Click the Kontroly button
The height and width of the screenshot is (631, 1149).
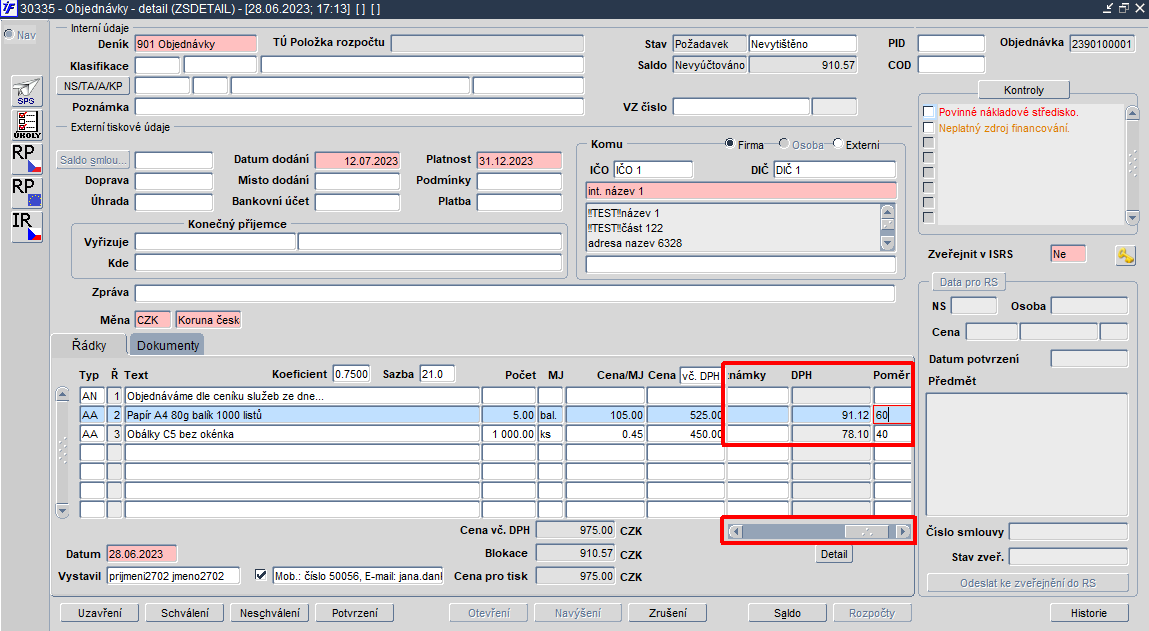pyautogui.click(x=1024, y=90)
